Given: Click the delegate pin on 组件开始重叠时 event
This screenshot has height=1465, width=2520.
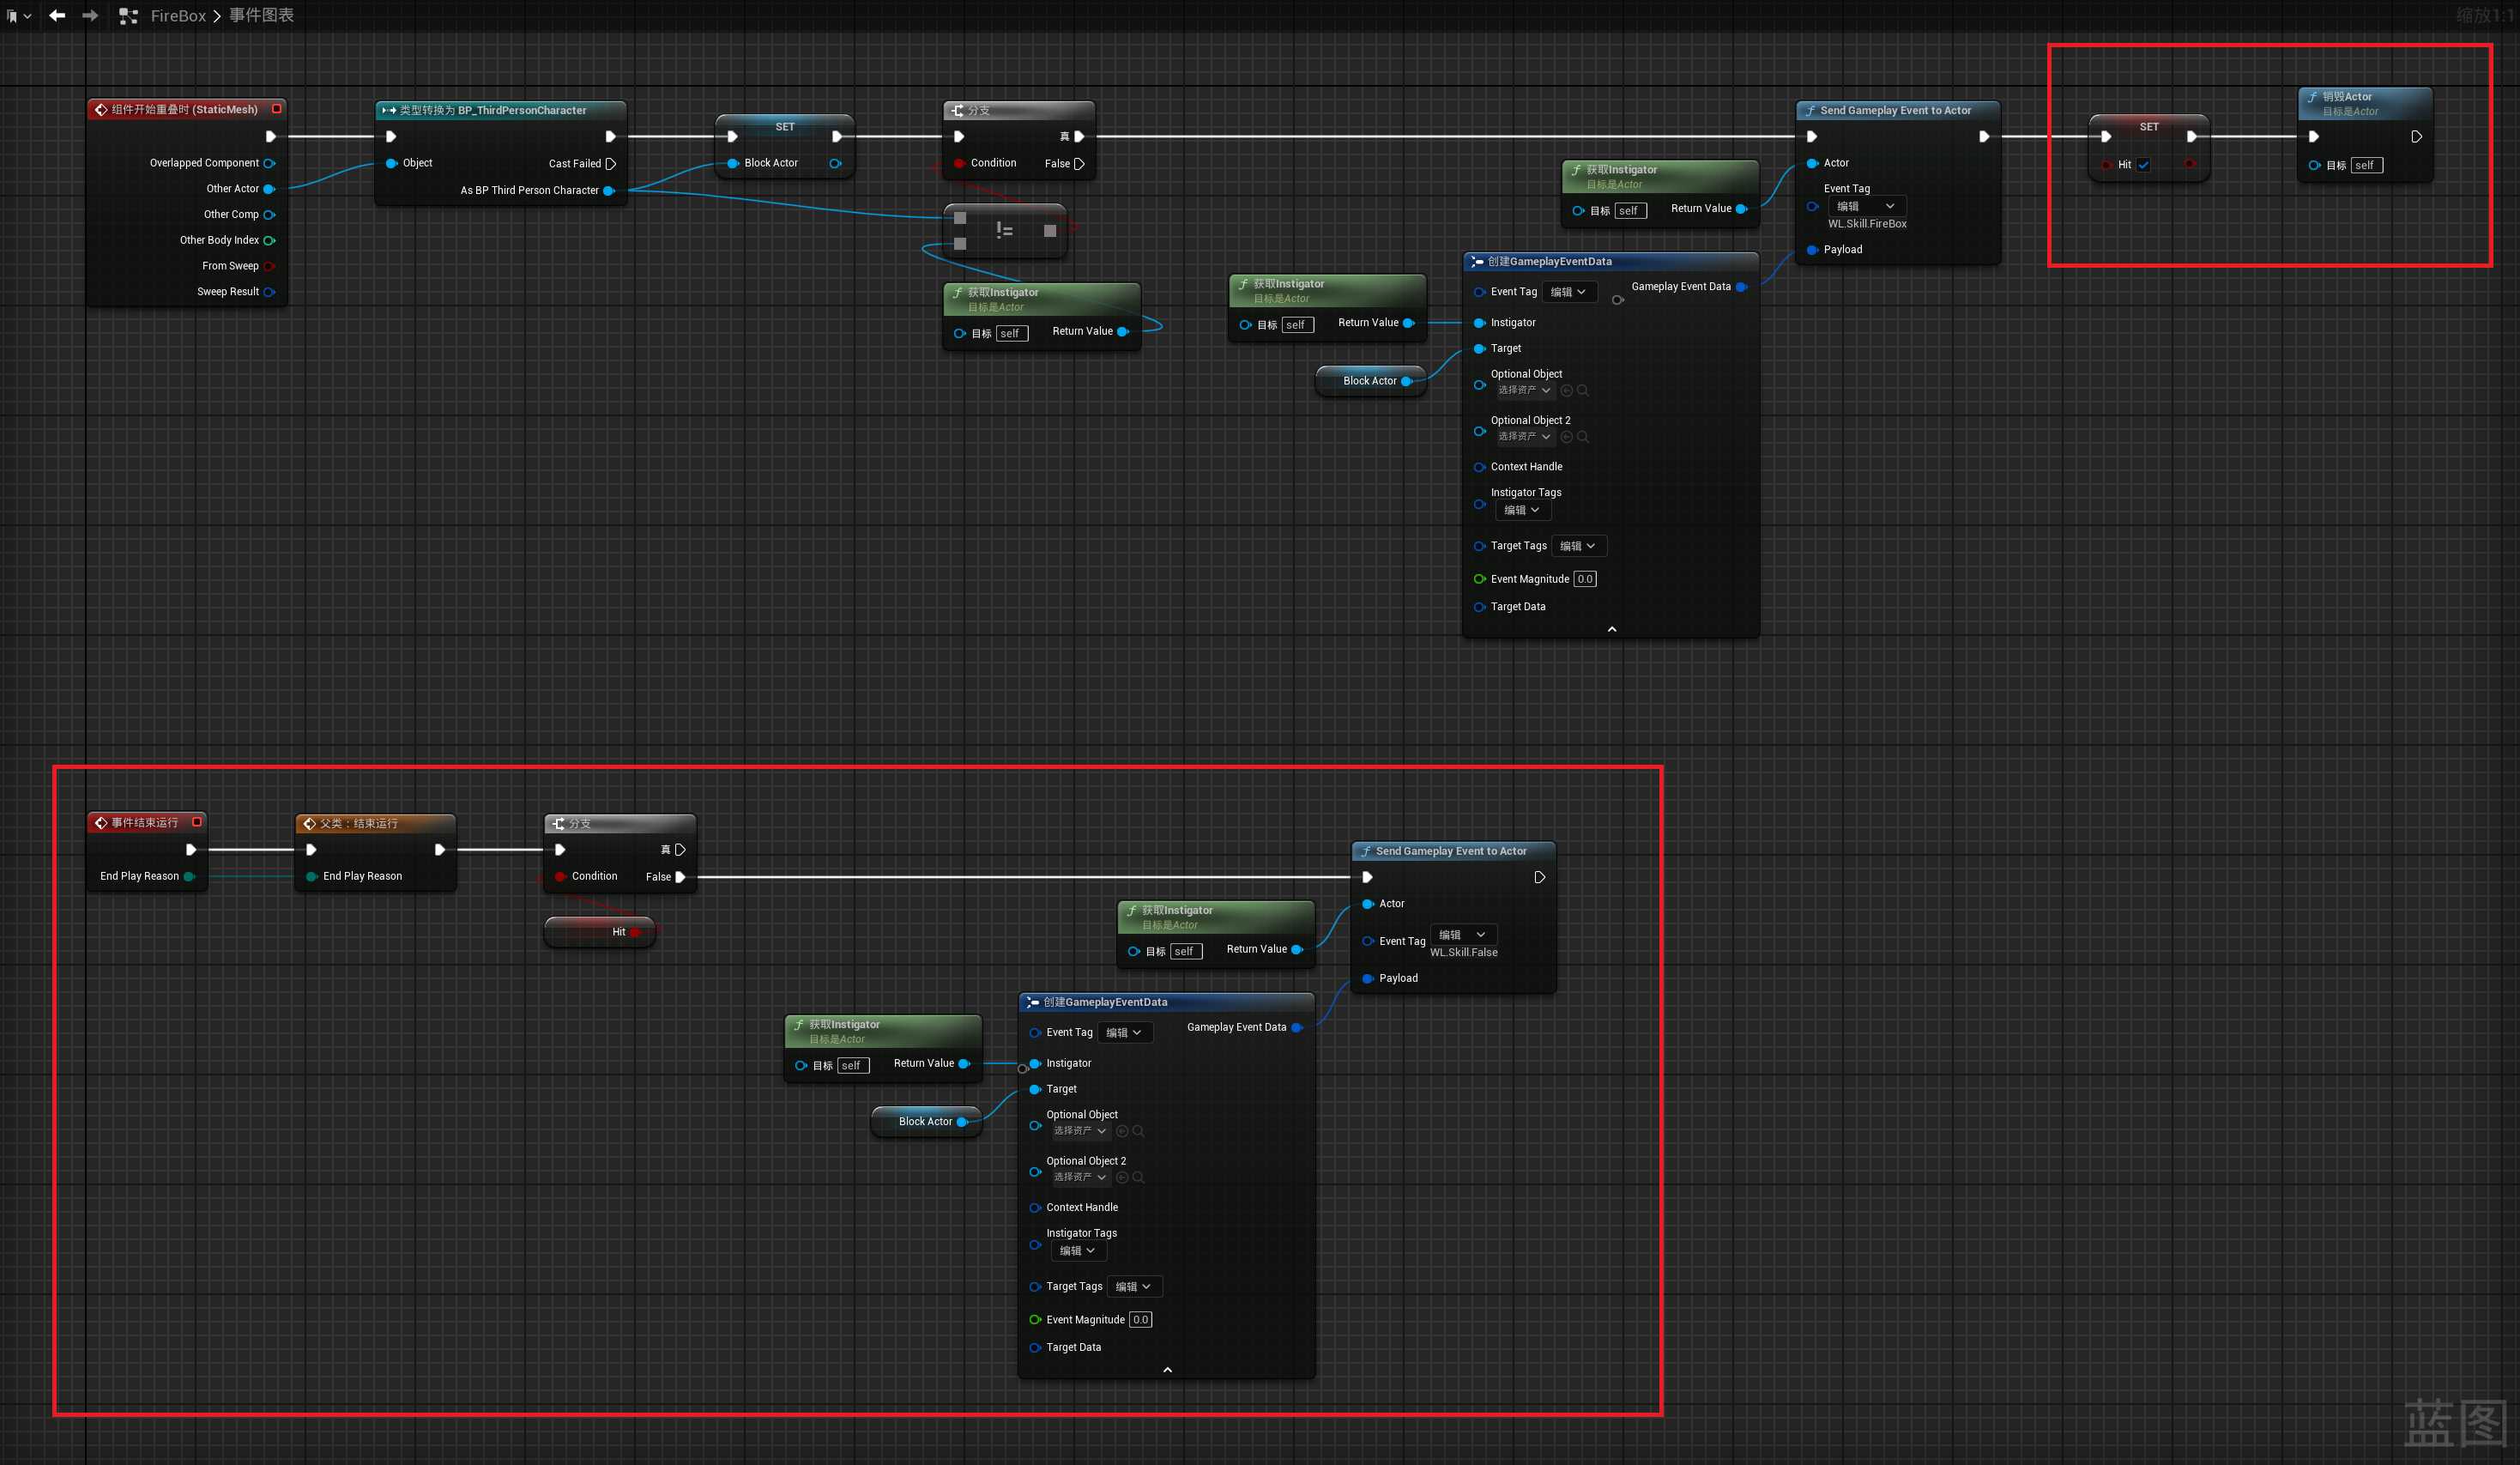Looking at the screenshot, I should pyautogui.click(x=277, y=109).
